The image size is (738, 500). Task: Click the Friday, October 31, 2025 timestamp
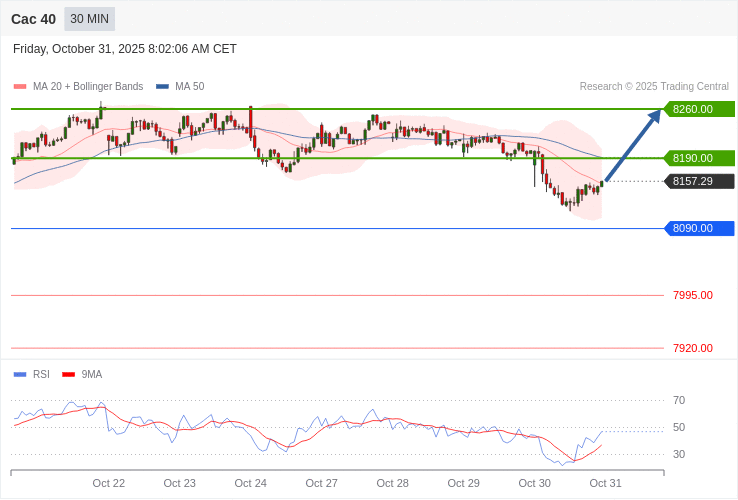[125, 49]
